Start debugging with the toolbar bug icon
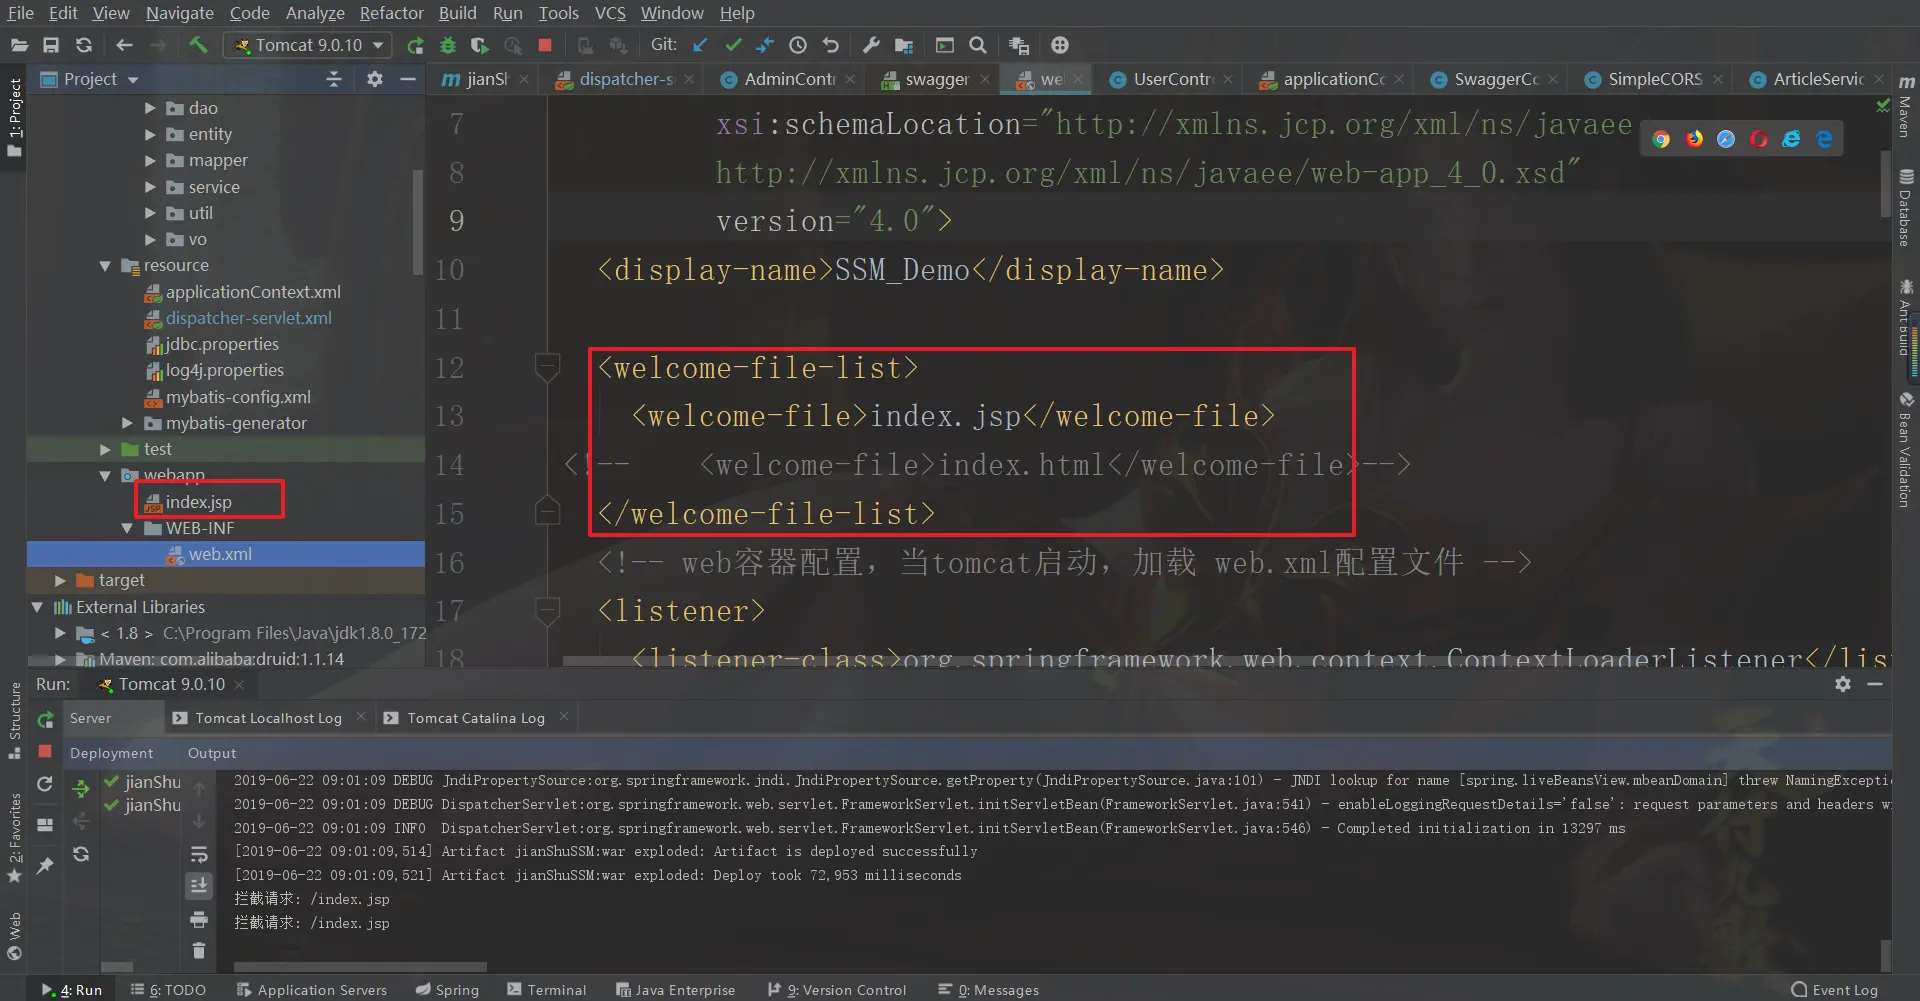 [x=447, y=45]
